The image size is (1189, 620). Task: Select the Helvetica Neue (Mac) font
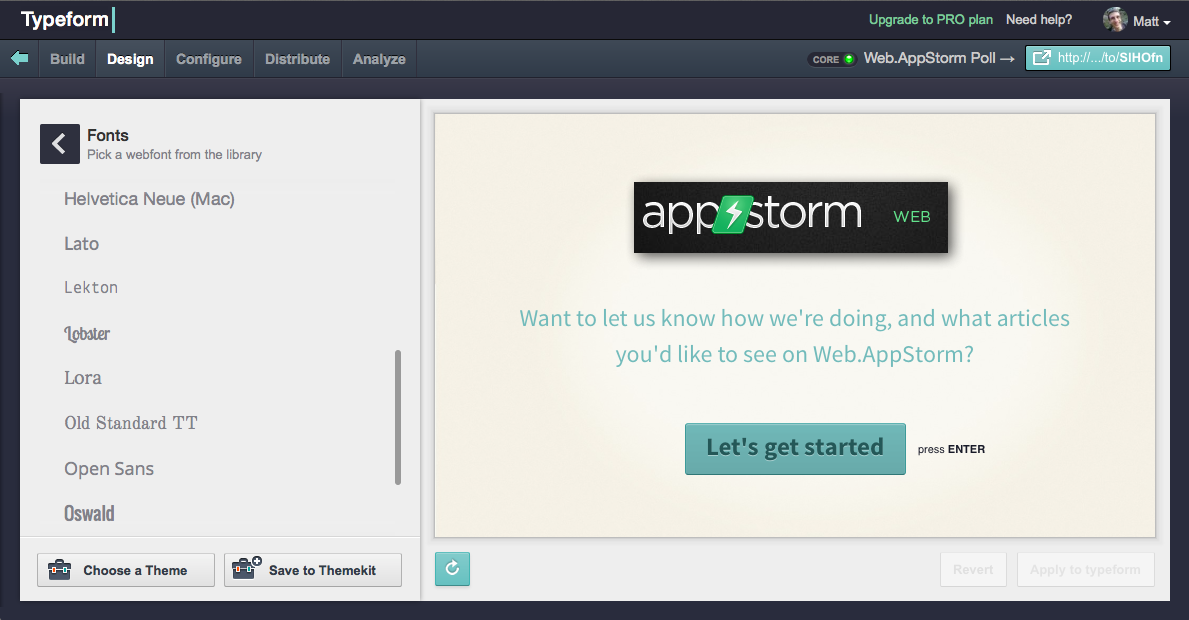[149, 199]
